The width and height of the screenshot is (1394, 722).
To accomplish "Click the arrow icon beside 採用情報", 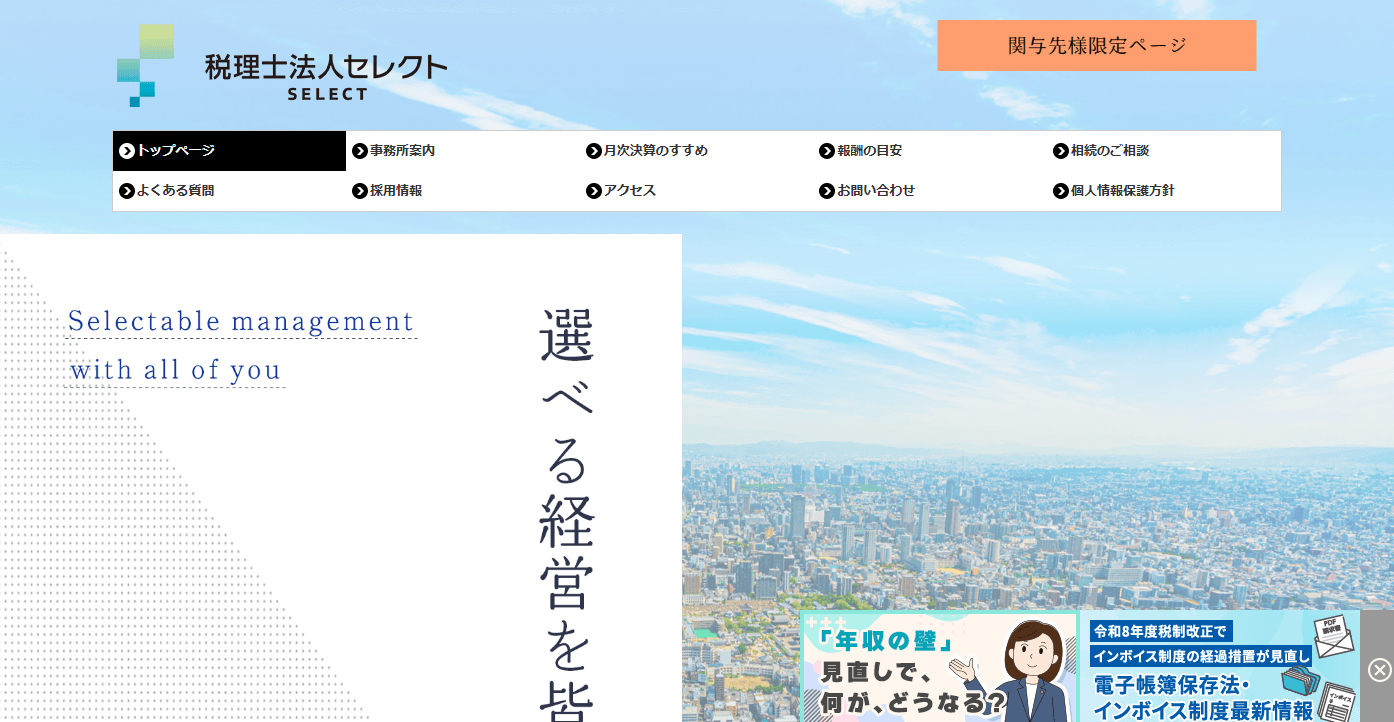I will pyautogui.click(x=360, y=191).
